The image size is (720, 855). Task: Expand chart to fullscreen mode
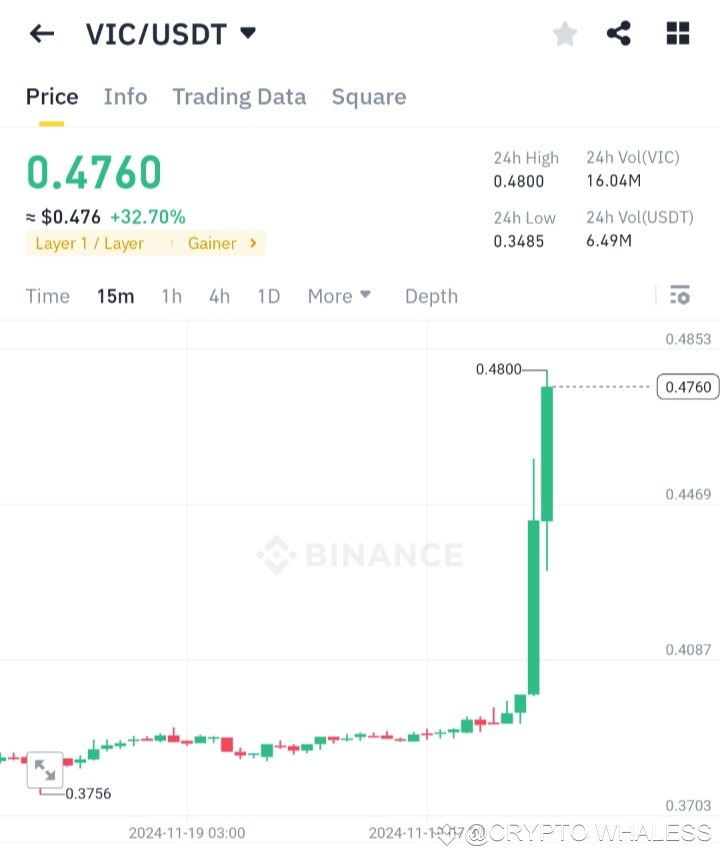[44, 769]
